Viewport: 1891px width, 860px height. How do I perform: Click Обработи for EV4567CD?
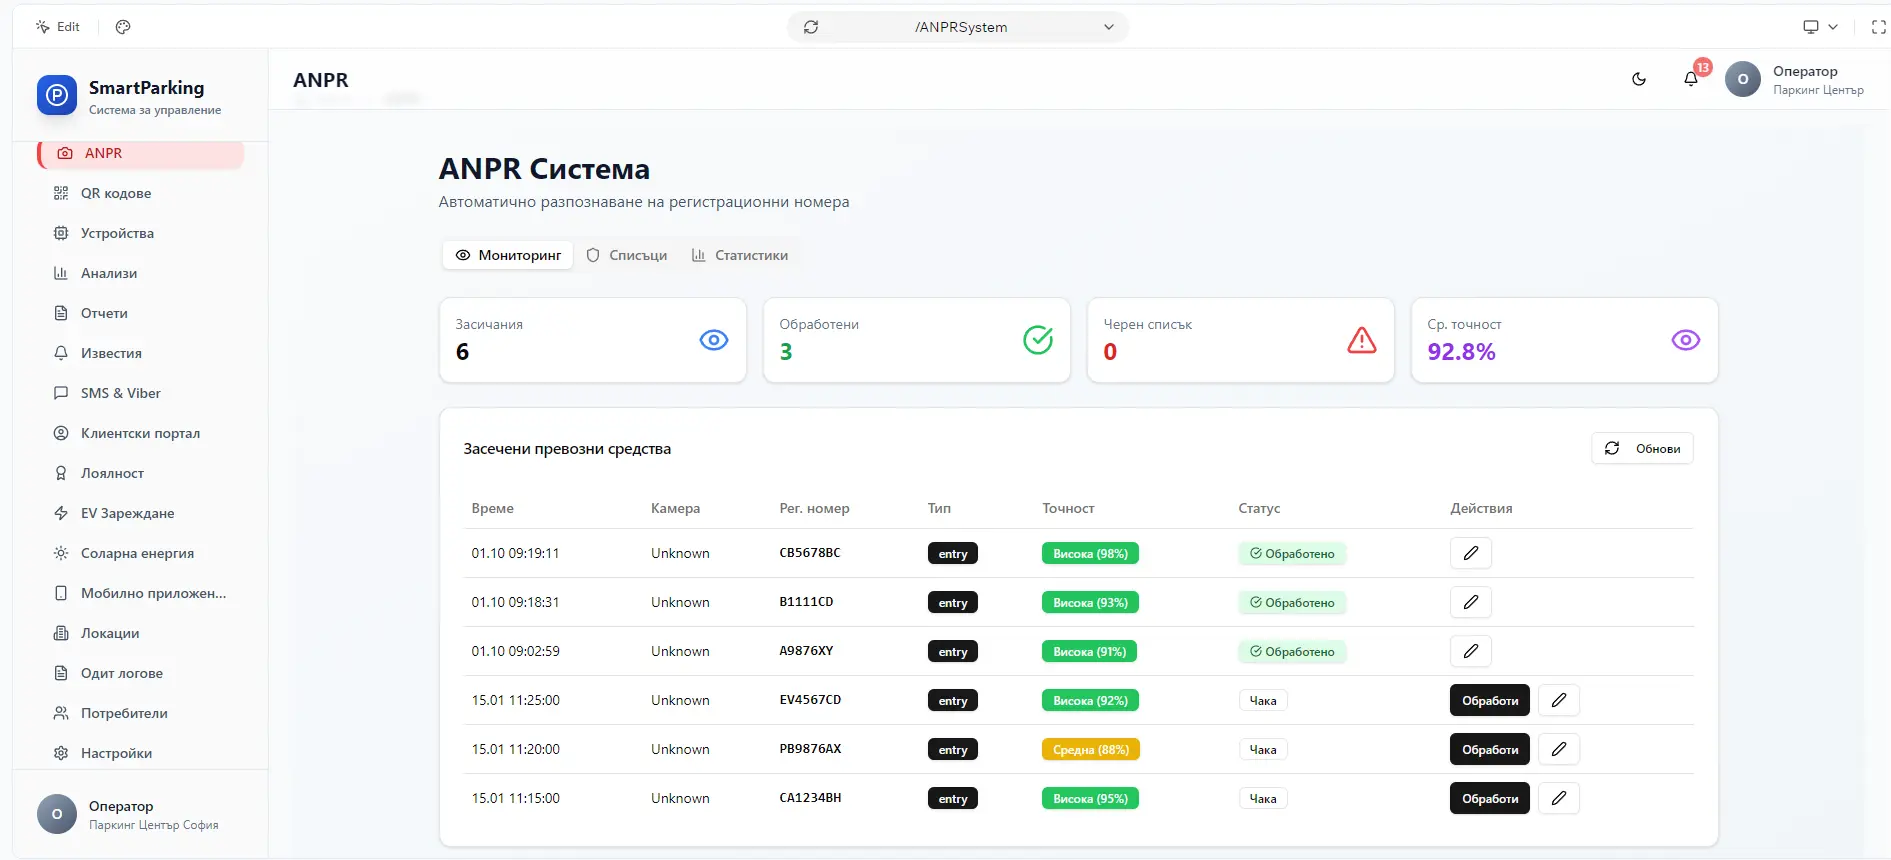[1490, 700]
